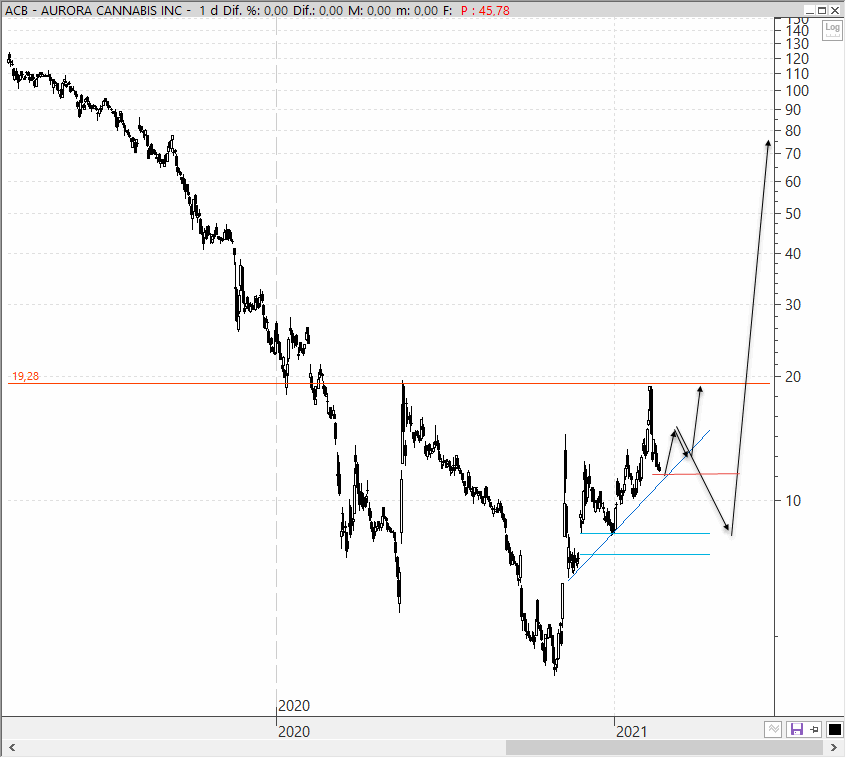Close the ACB chart window
Image resolution: width=846 pixels, height=758 pixels.
tap(835, 10)
